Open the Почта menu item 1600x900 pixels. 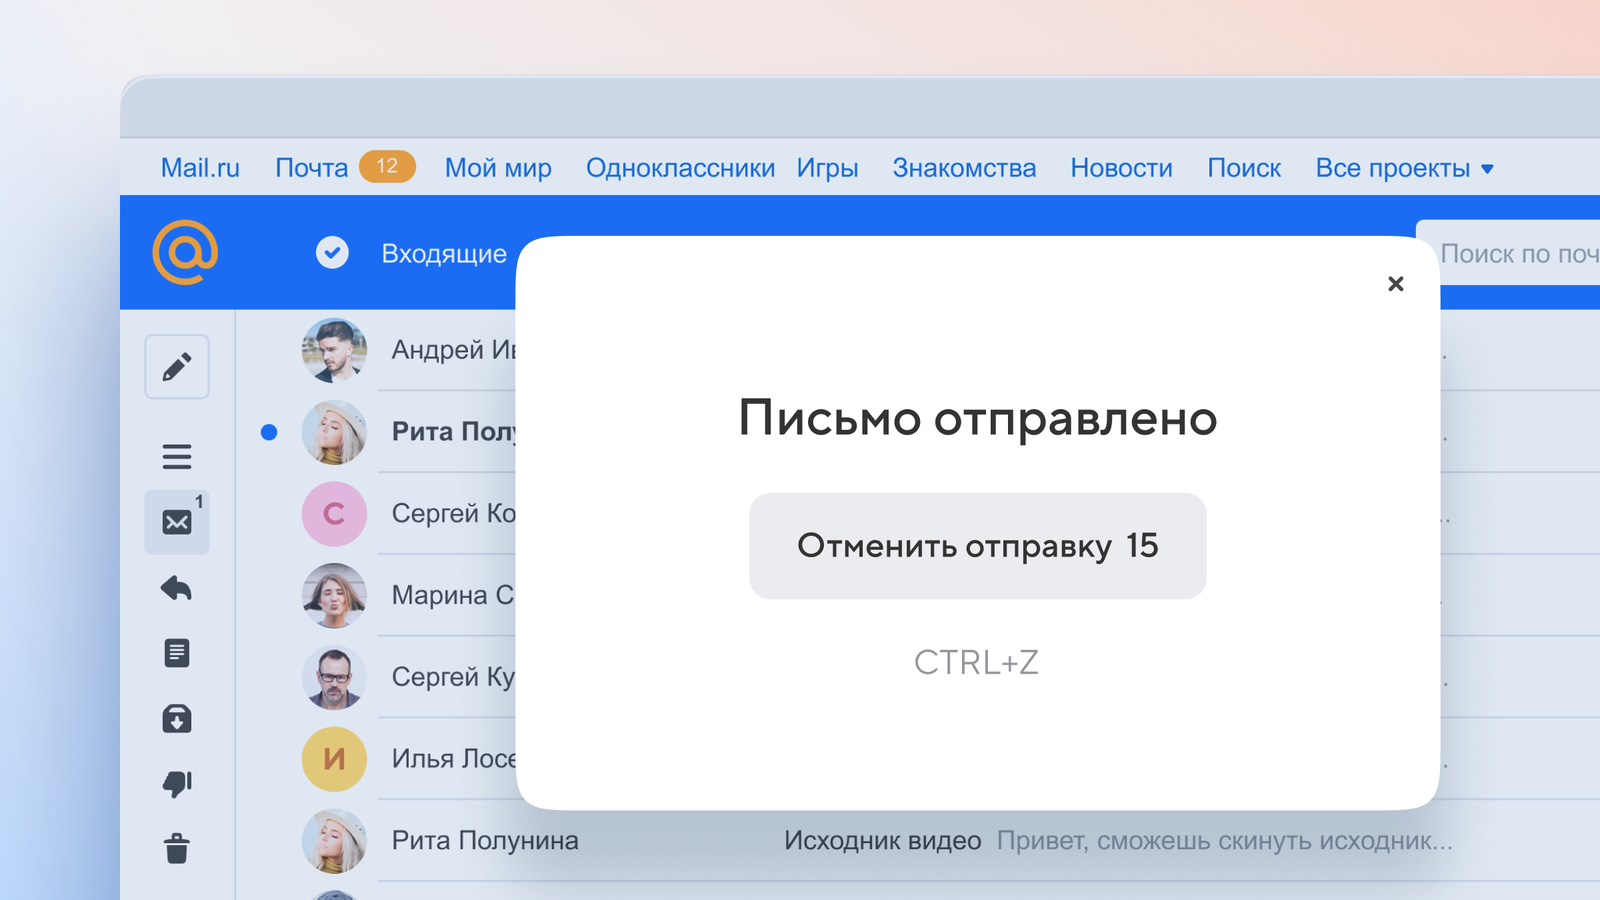(x=311, y=168)
